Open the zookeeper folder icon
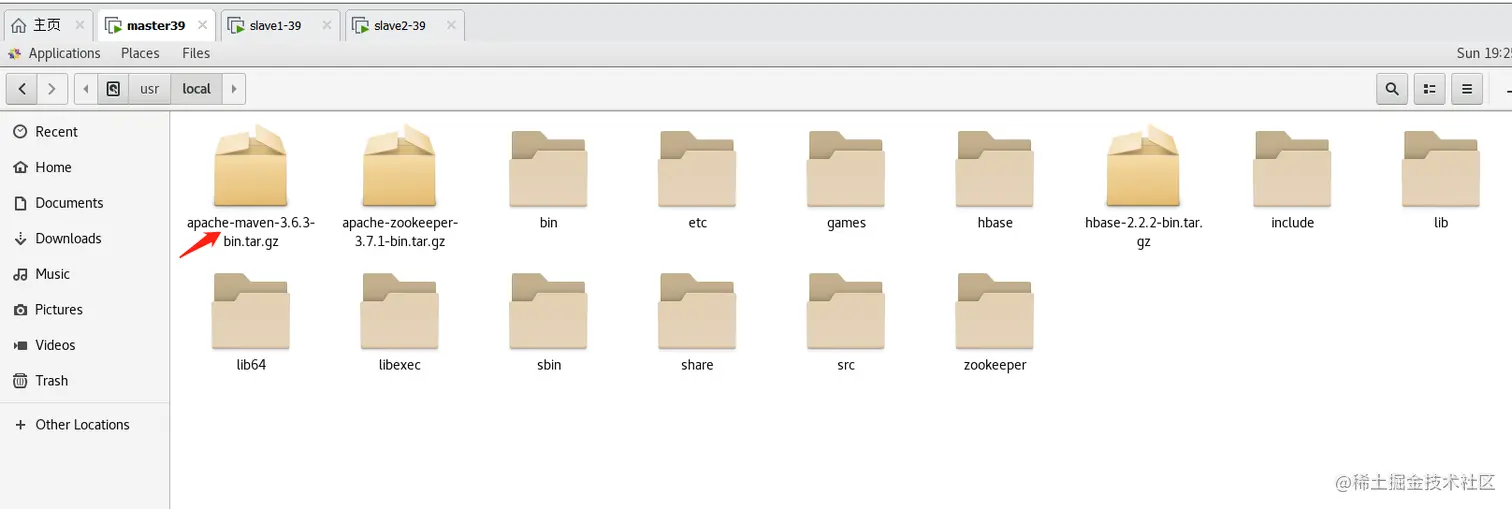1512x509 pixels. [995, 311]
